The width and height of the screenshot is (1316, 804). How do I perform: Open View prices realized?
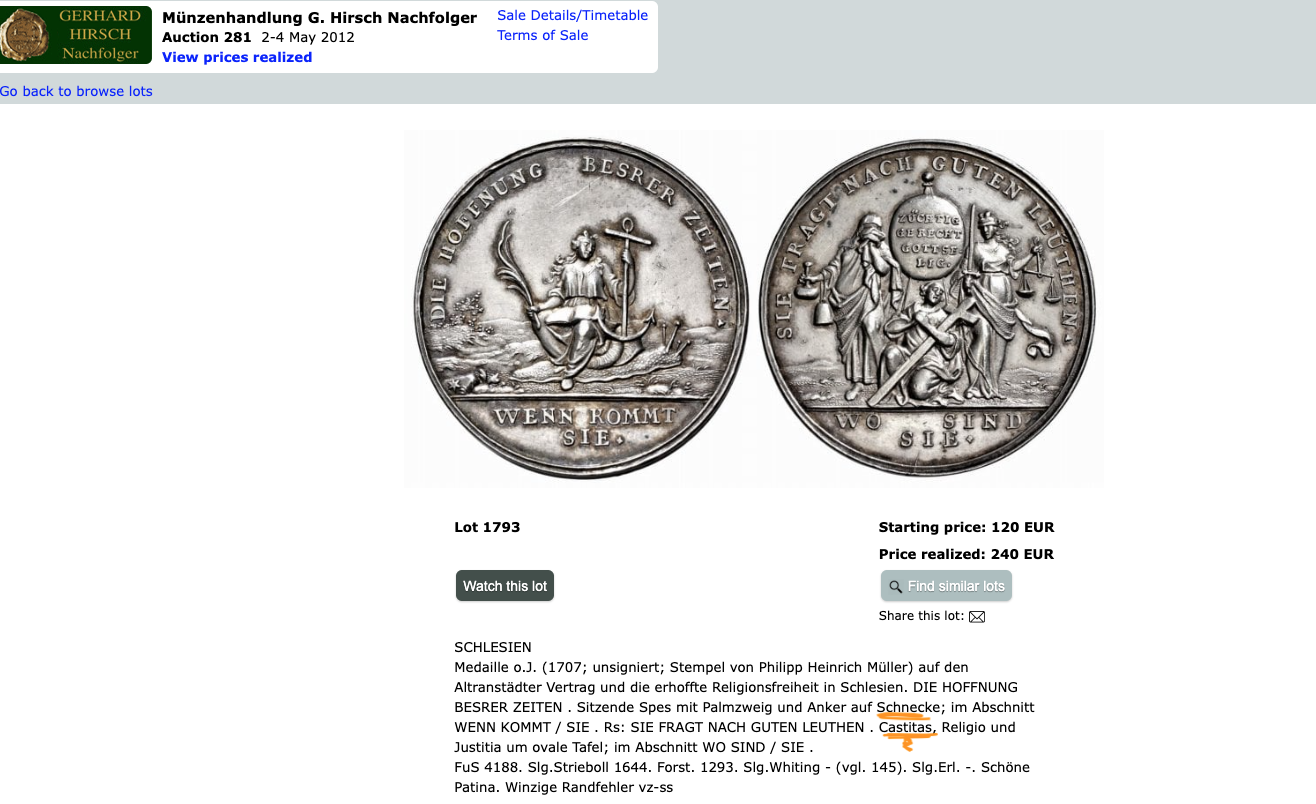pyautogui.click(x=237, y=57)
